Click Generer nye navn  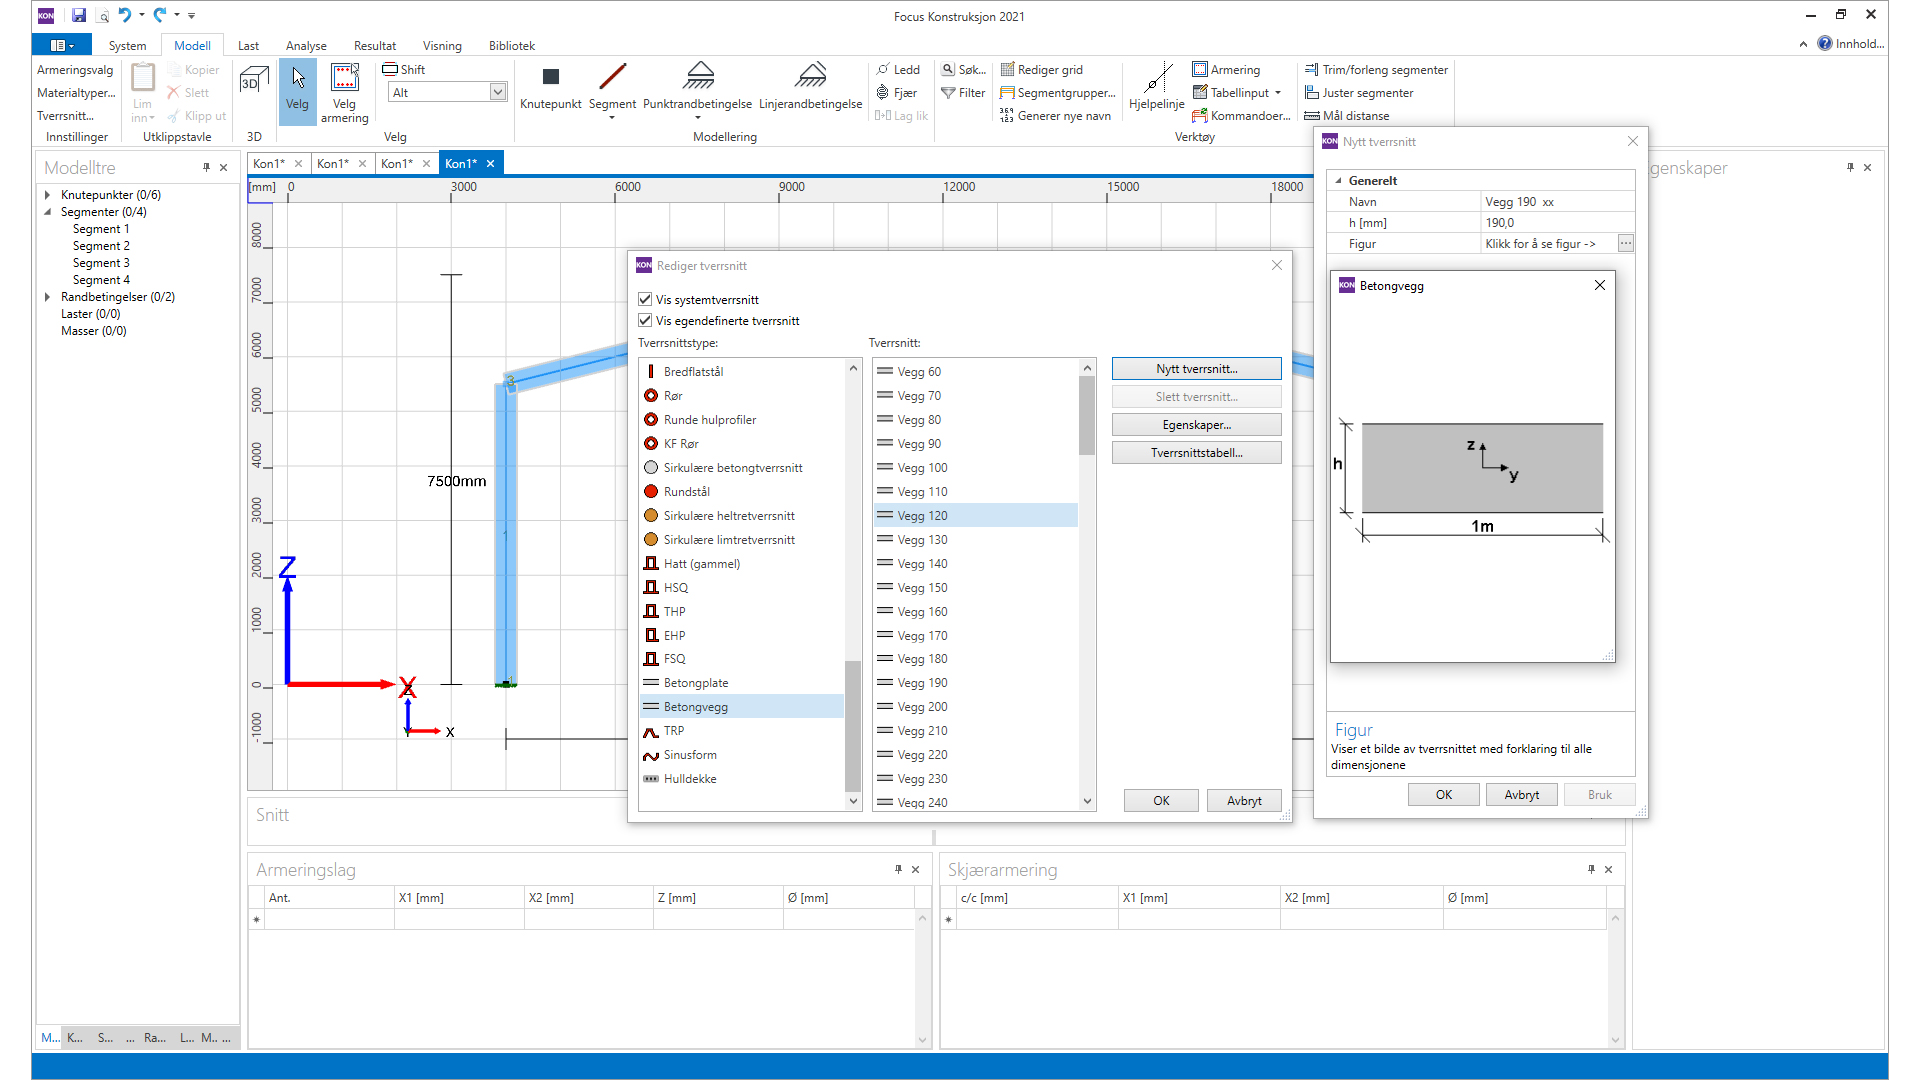click(1055, 116)
